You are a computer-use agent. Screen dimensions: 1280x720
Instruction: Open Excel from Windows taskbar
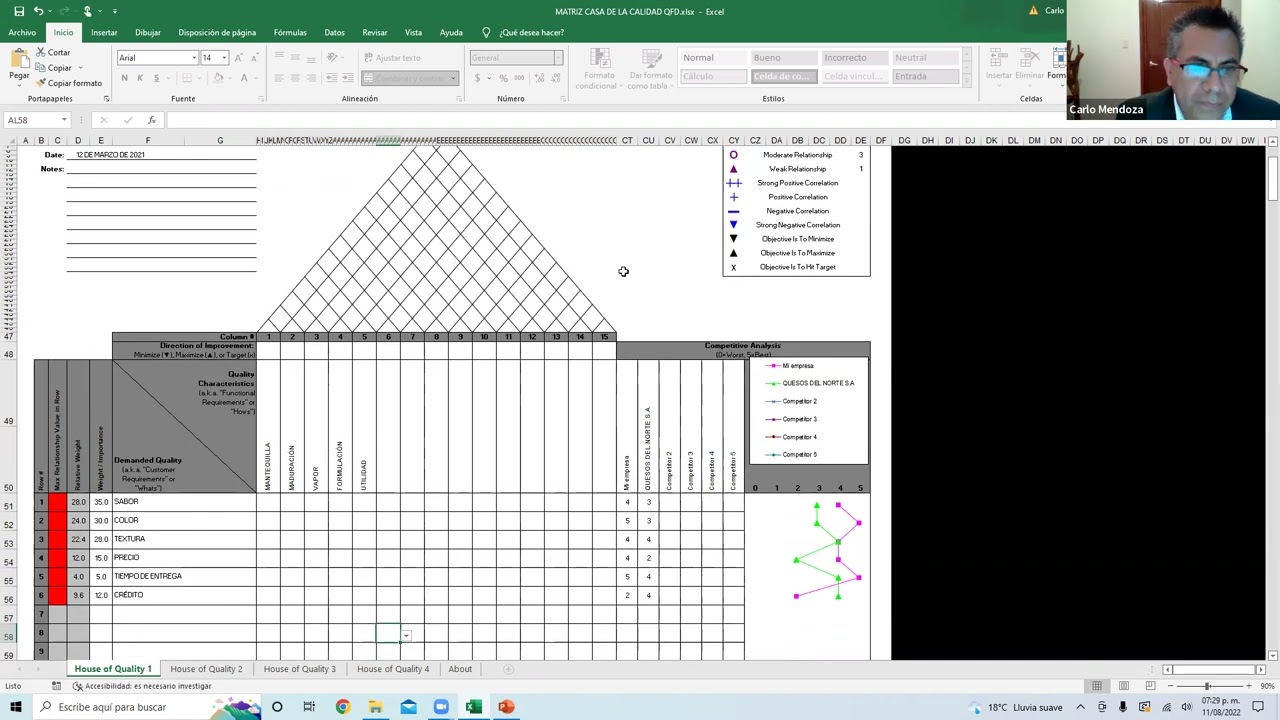coord(473,707)
